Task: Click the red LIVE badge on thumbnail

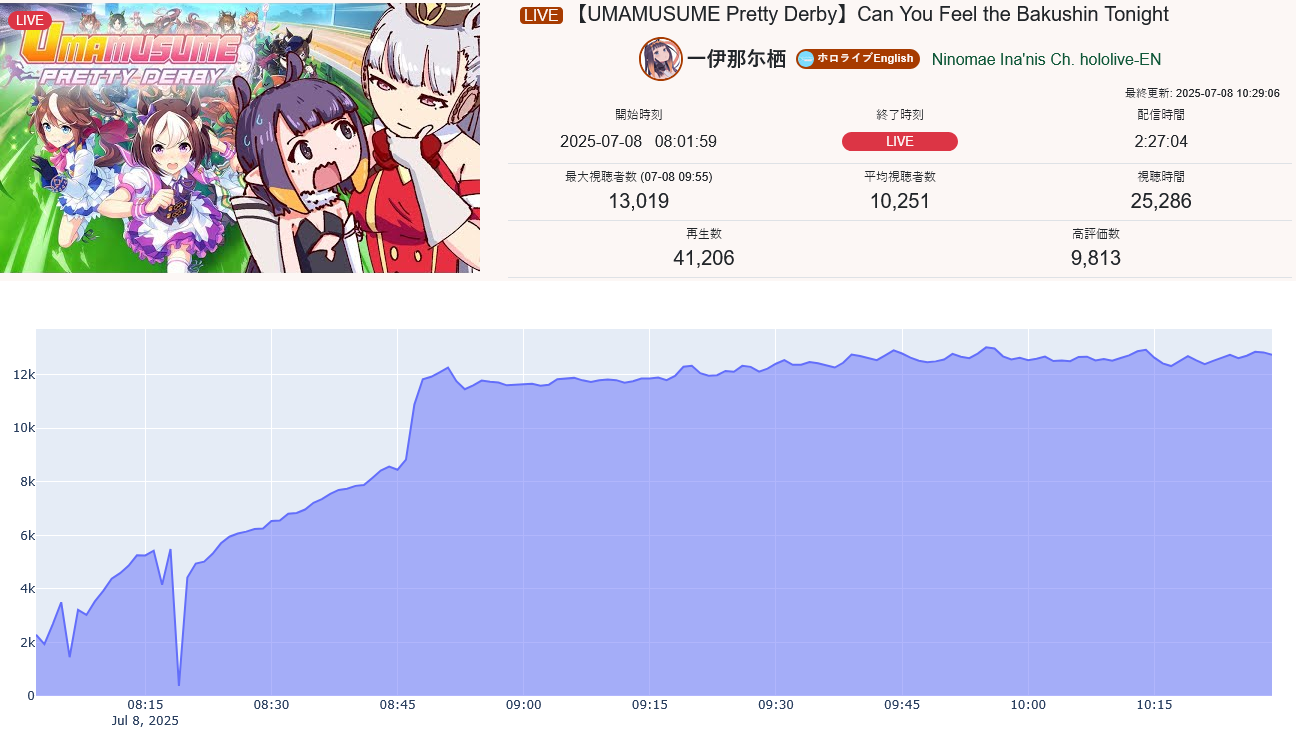Action: 30,20
